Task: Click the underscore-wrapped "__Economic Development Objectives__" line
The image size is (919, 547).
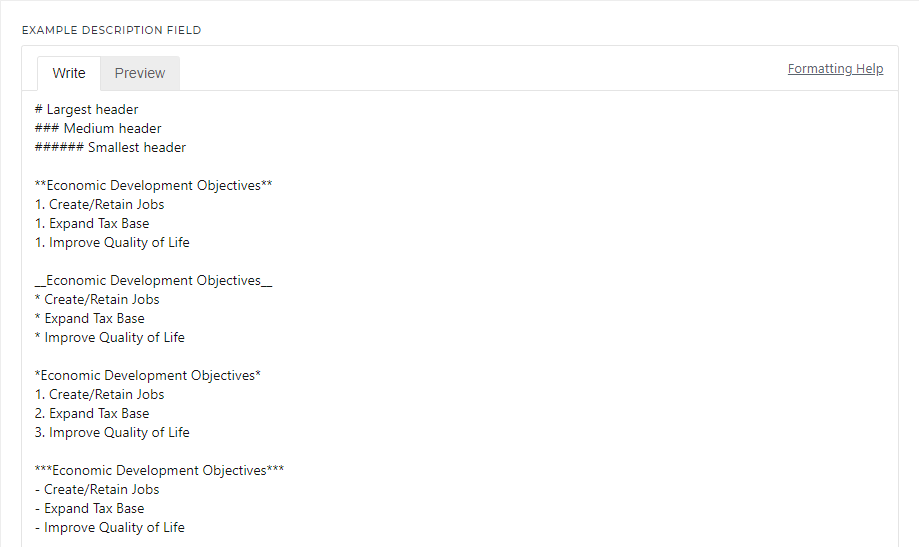Action: click(153, 281)
